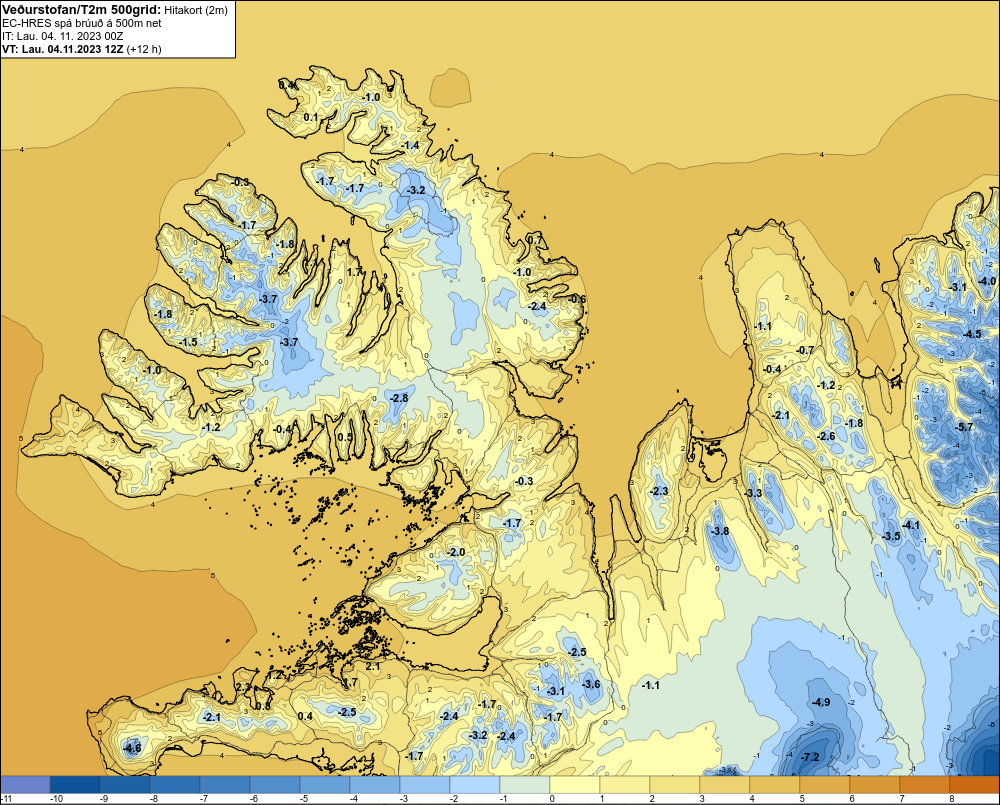Click the legend swatch between -2 and -1
Image resolution: width=1000 pixels, height=805 pixels.
(x=475, y=784)
